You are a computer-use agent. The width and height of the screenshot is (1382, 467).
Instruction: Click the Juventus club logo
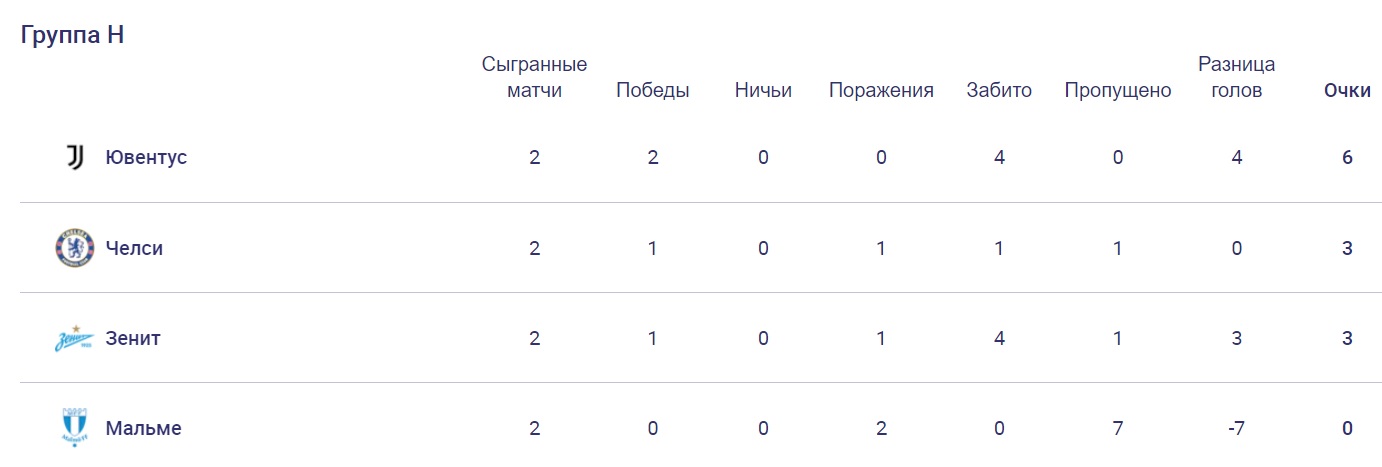click(x=74, y=157)
